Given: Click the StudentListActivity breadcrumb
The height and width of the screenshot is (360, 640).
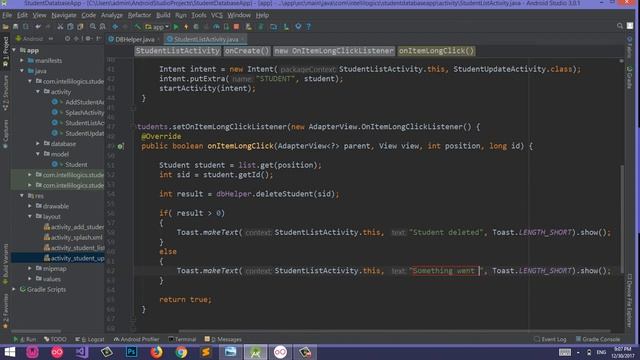Looking at the screenshot, I should pos(178,51).
